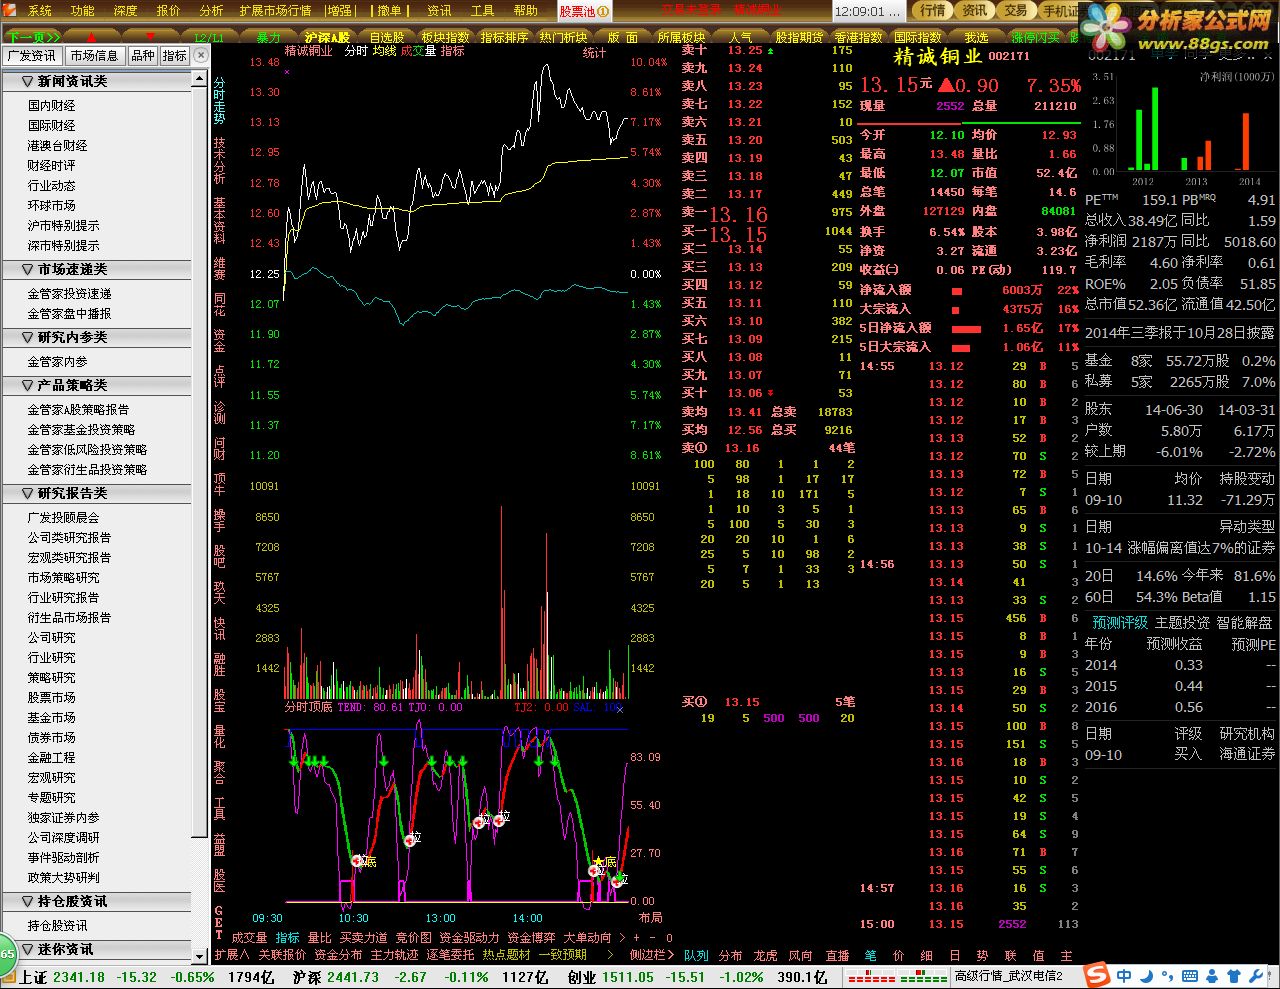This screenshot has height=989, width=1280.
Task: Collapse the 研究内参类 section
Action: pyautogui.click(x=96, y=337)
